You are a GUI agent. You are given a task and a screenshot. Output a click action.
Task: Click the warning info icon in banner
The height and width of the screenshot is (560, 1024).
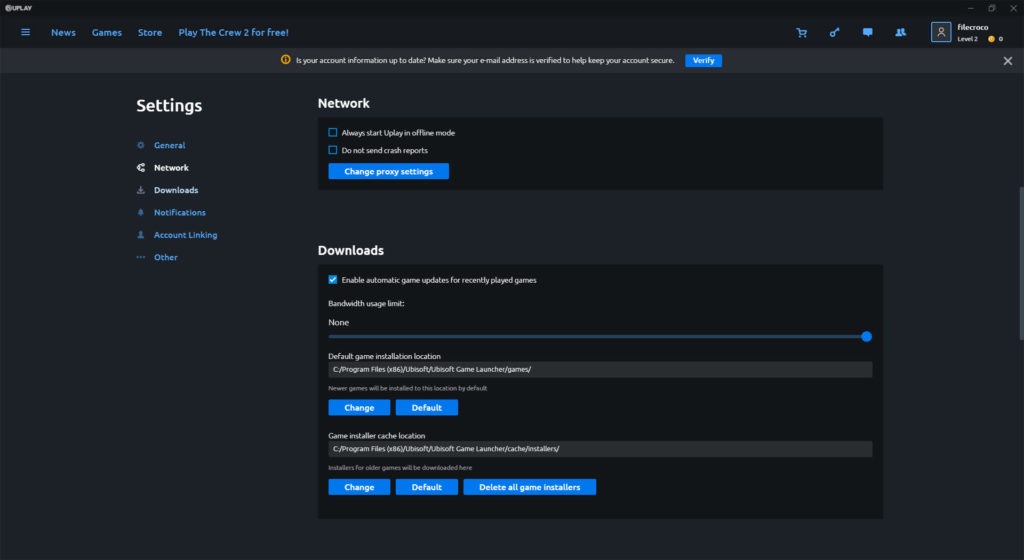pos(285,59)
